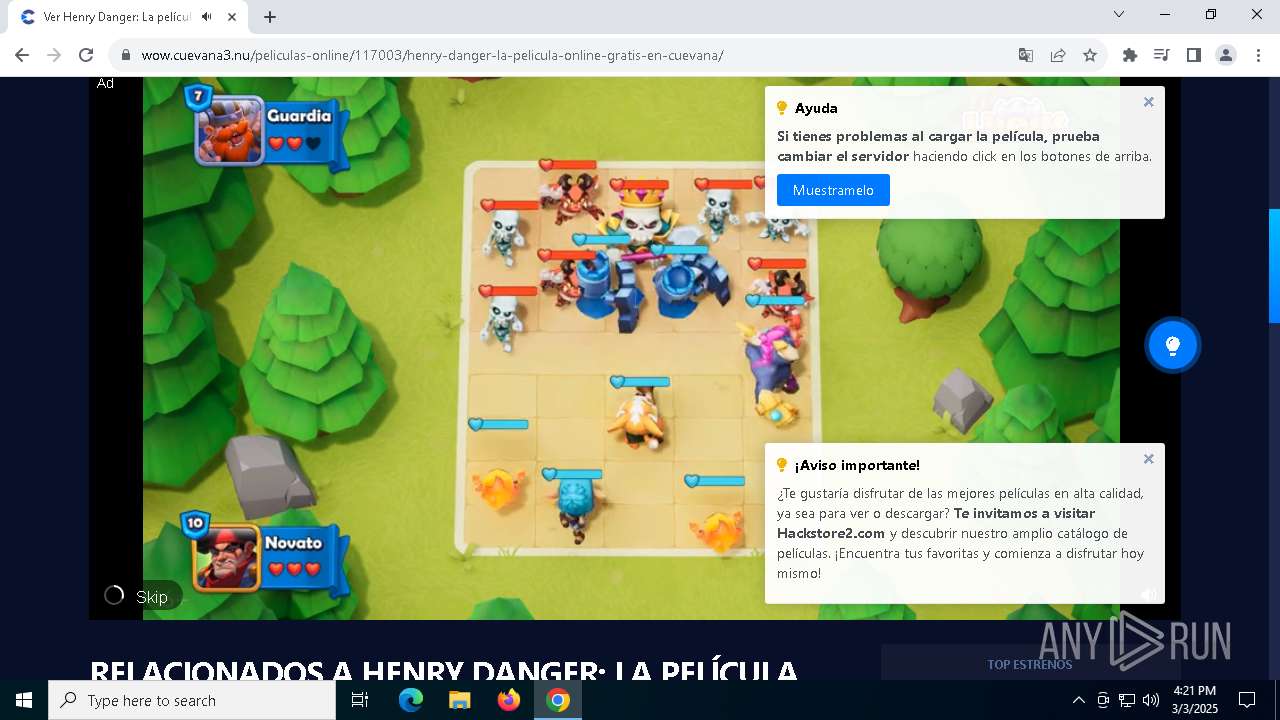Open the site information lock icon

126,55
